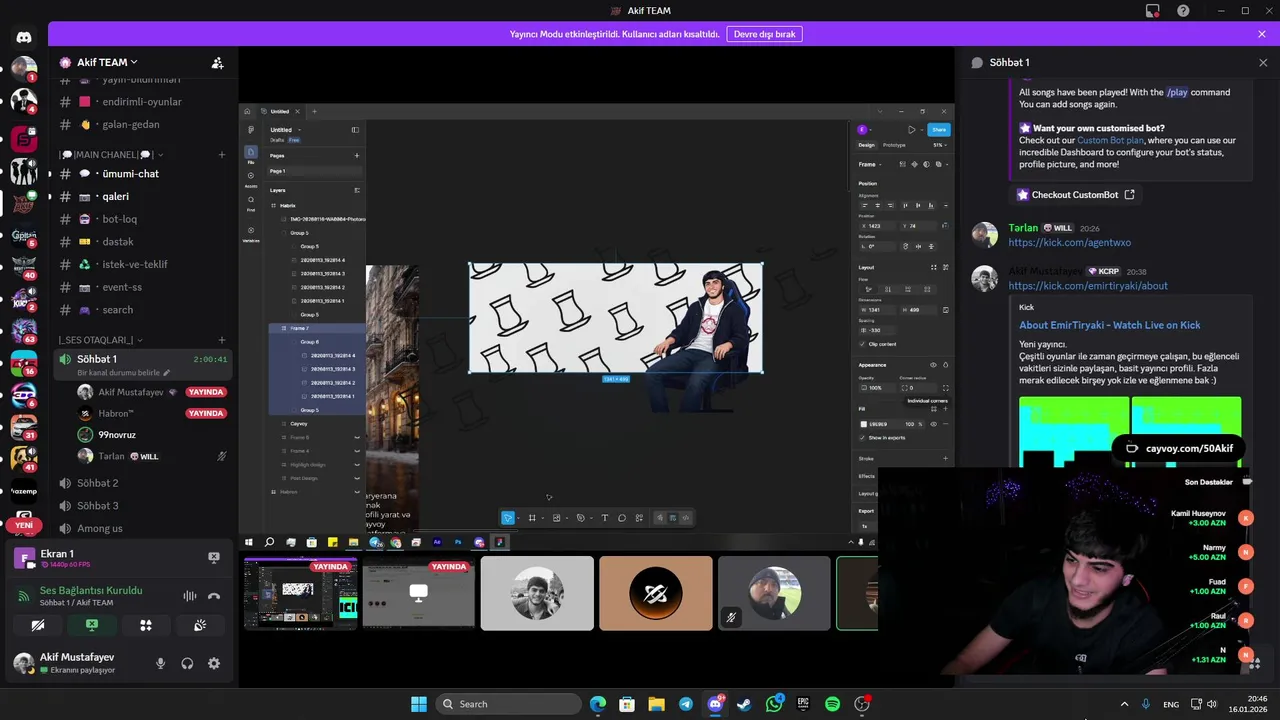
Task: Disconnect from the voice channel
Action: (213, 596)
